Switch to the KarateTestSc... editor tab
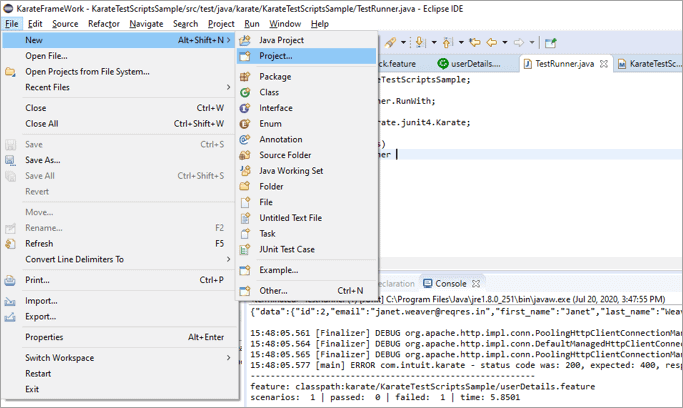The height and width of the screenshot is (408, 683). point(649,64)
